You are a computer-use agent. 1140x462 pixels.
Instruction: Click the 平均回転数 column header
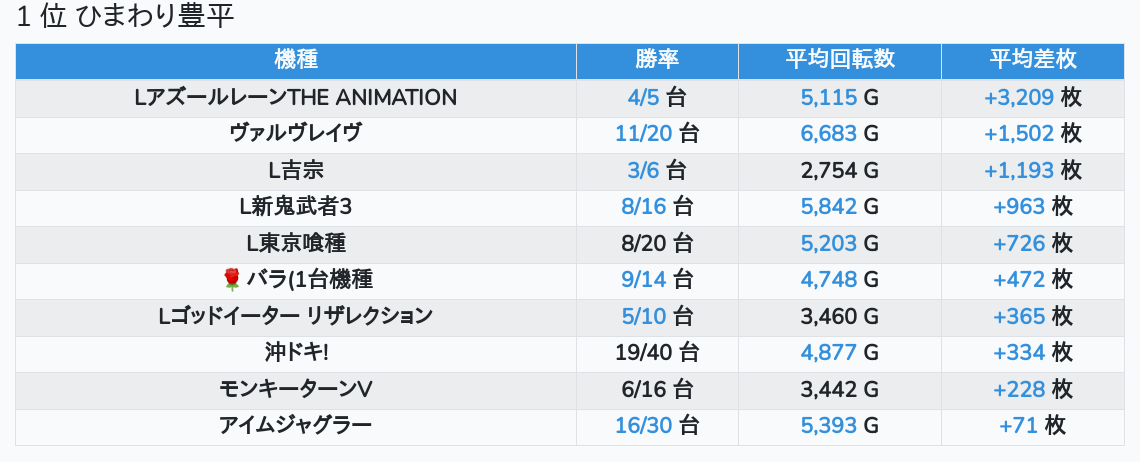840,60
